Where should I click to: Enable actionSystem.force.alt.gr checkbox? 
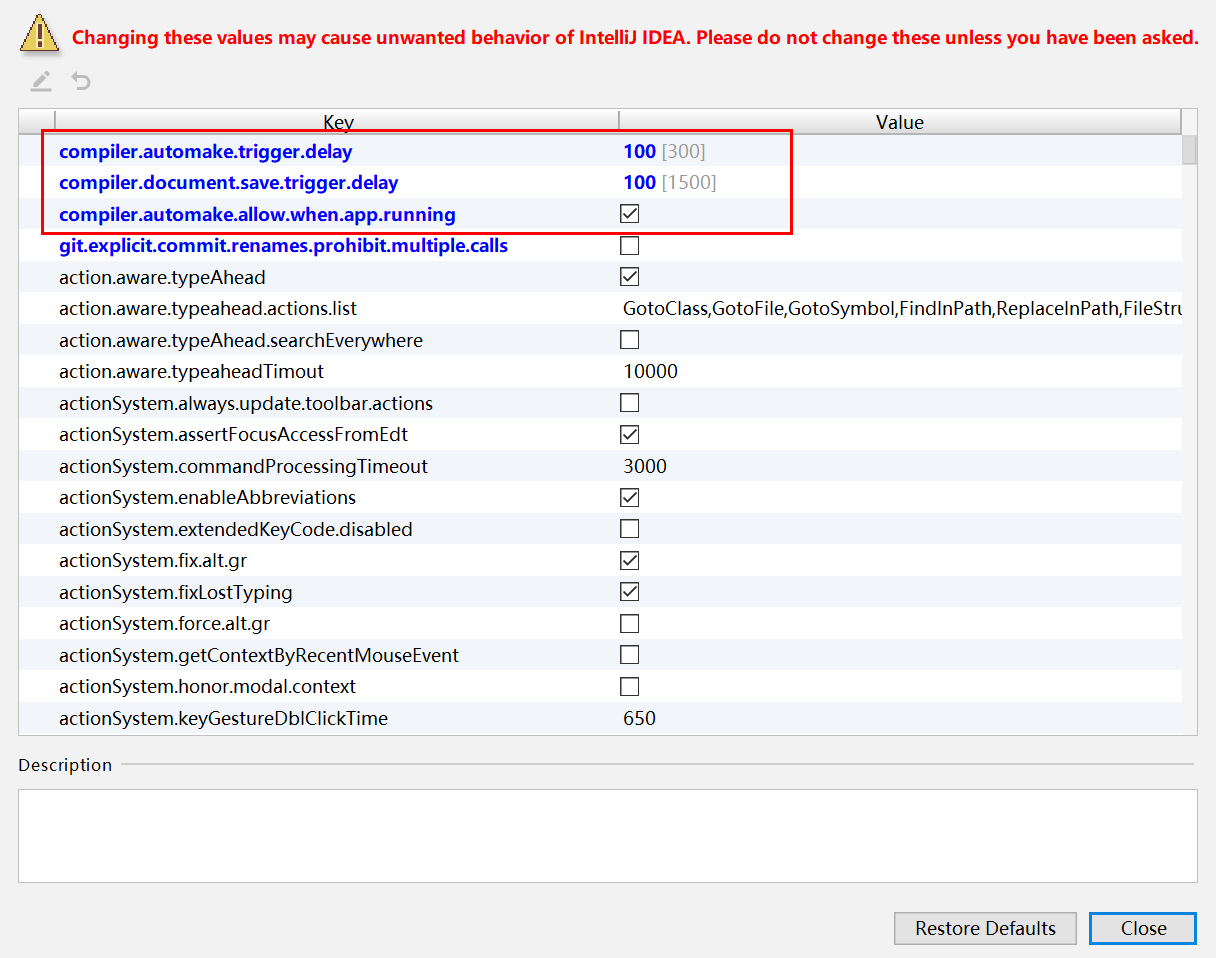[x=629, y=624]
